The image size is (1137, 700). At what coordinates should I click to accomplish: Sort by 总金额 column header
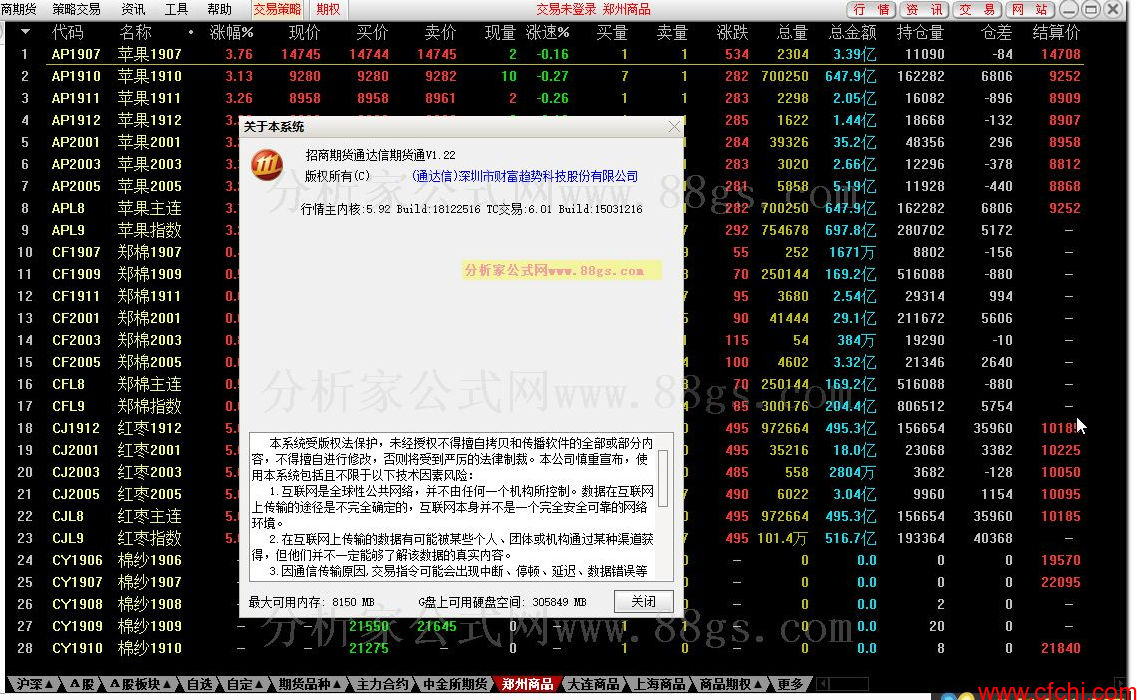[x=853, y=33]
